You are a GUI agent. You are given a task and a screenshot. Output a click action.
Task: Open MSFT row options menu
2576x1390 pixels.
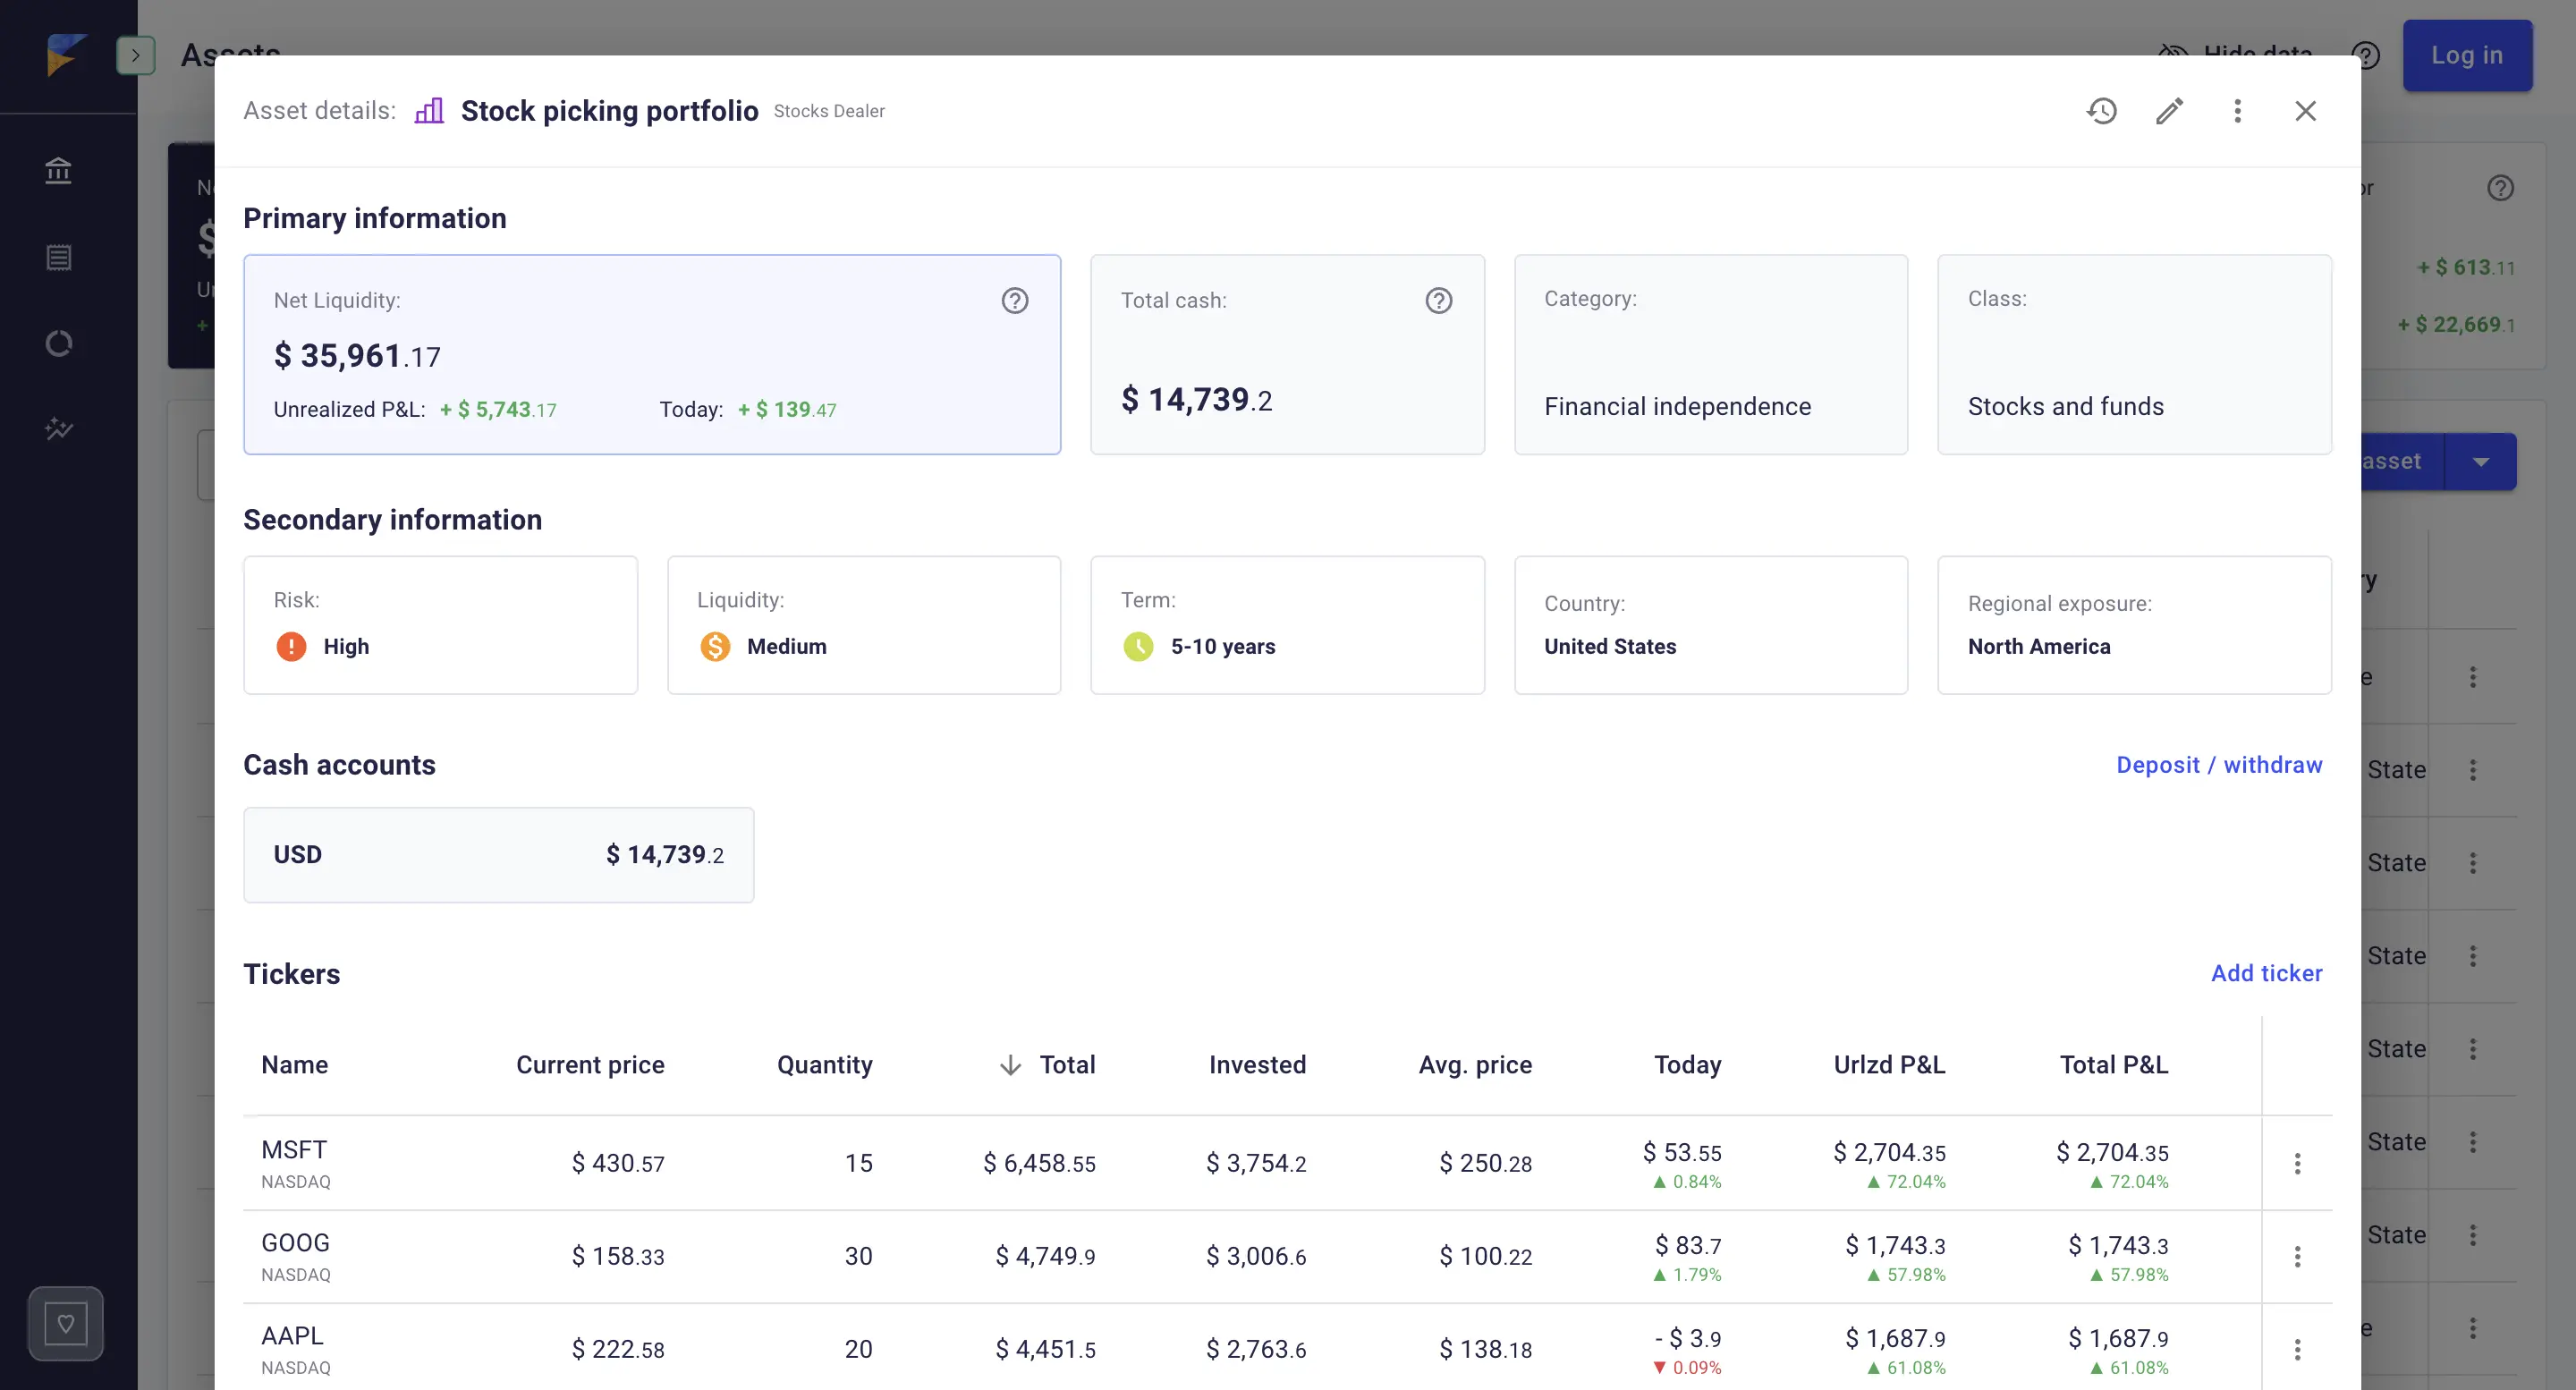2297,1163
